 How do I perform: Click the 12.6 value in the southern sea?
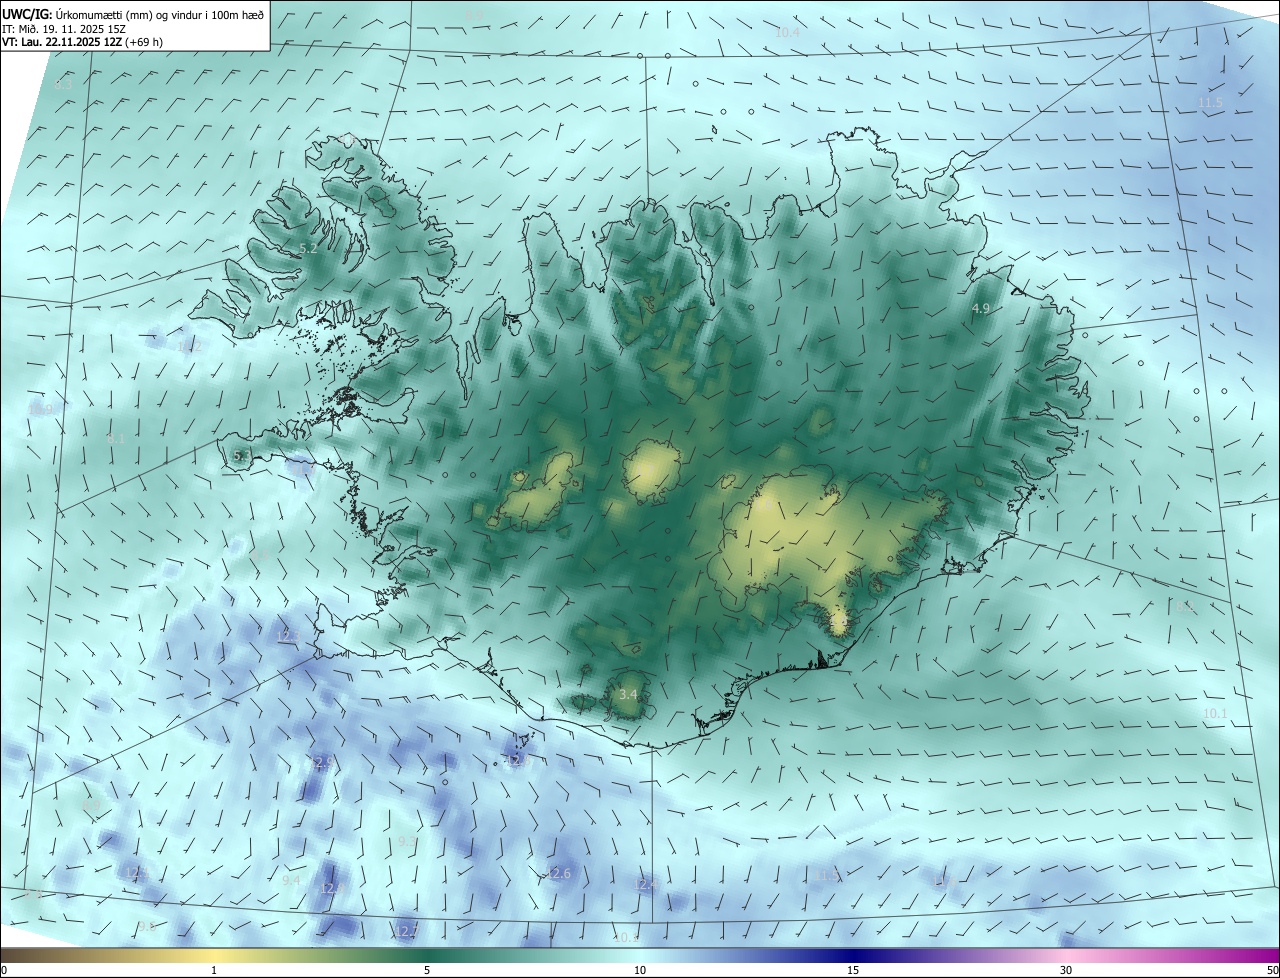(559, 874)
